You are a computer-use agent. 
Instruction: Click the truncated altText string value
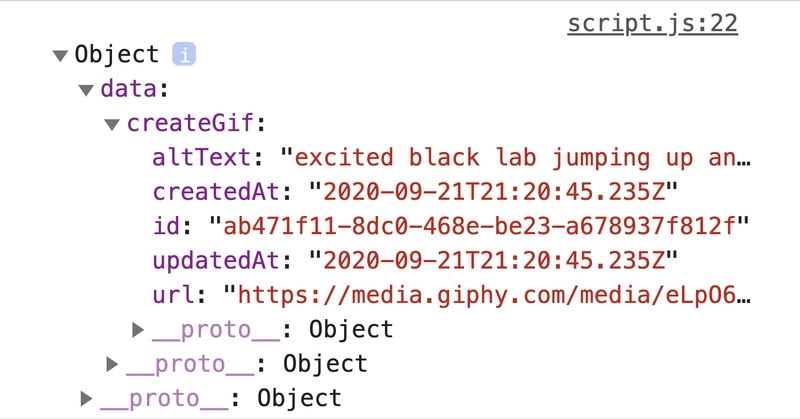(x=515, y=158)
